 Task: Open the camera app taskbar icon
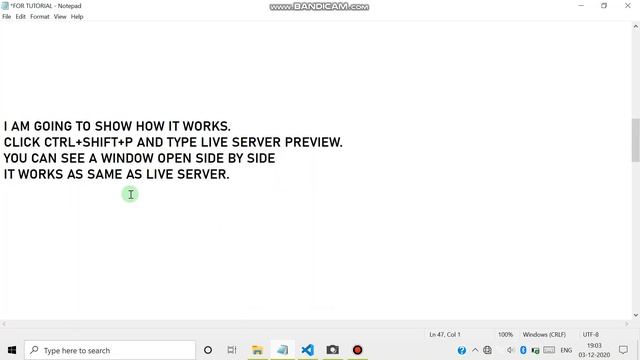333,350
